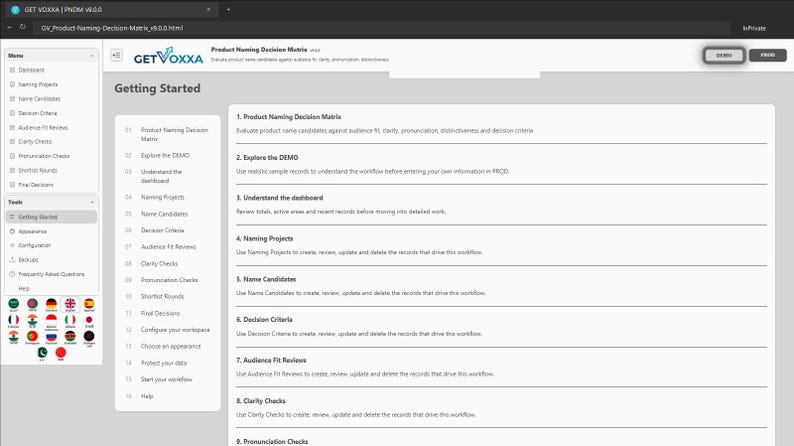Choose the Kiswahili Kenya flag

pos(70,337)
